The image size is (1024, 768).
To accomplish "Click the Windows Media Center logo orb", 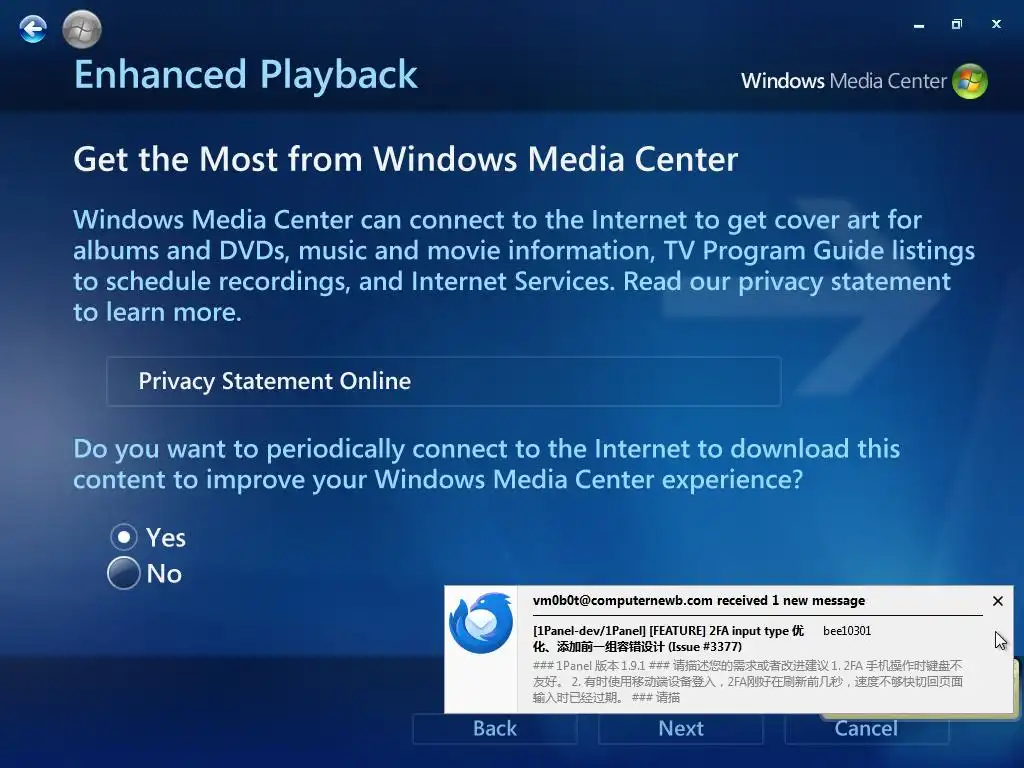I will 970,81.
